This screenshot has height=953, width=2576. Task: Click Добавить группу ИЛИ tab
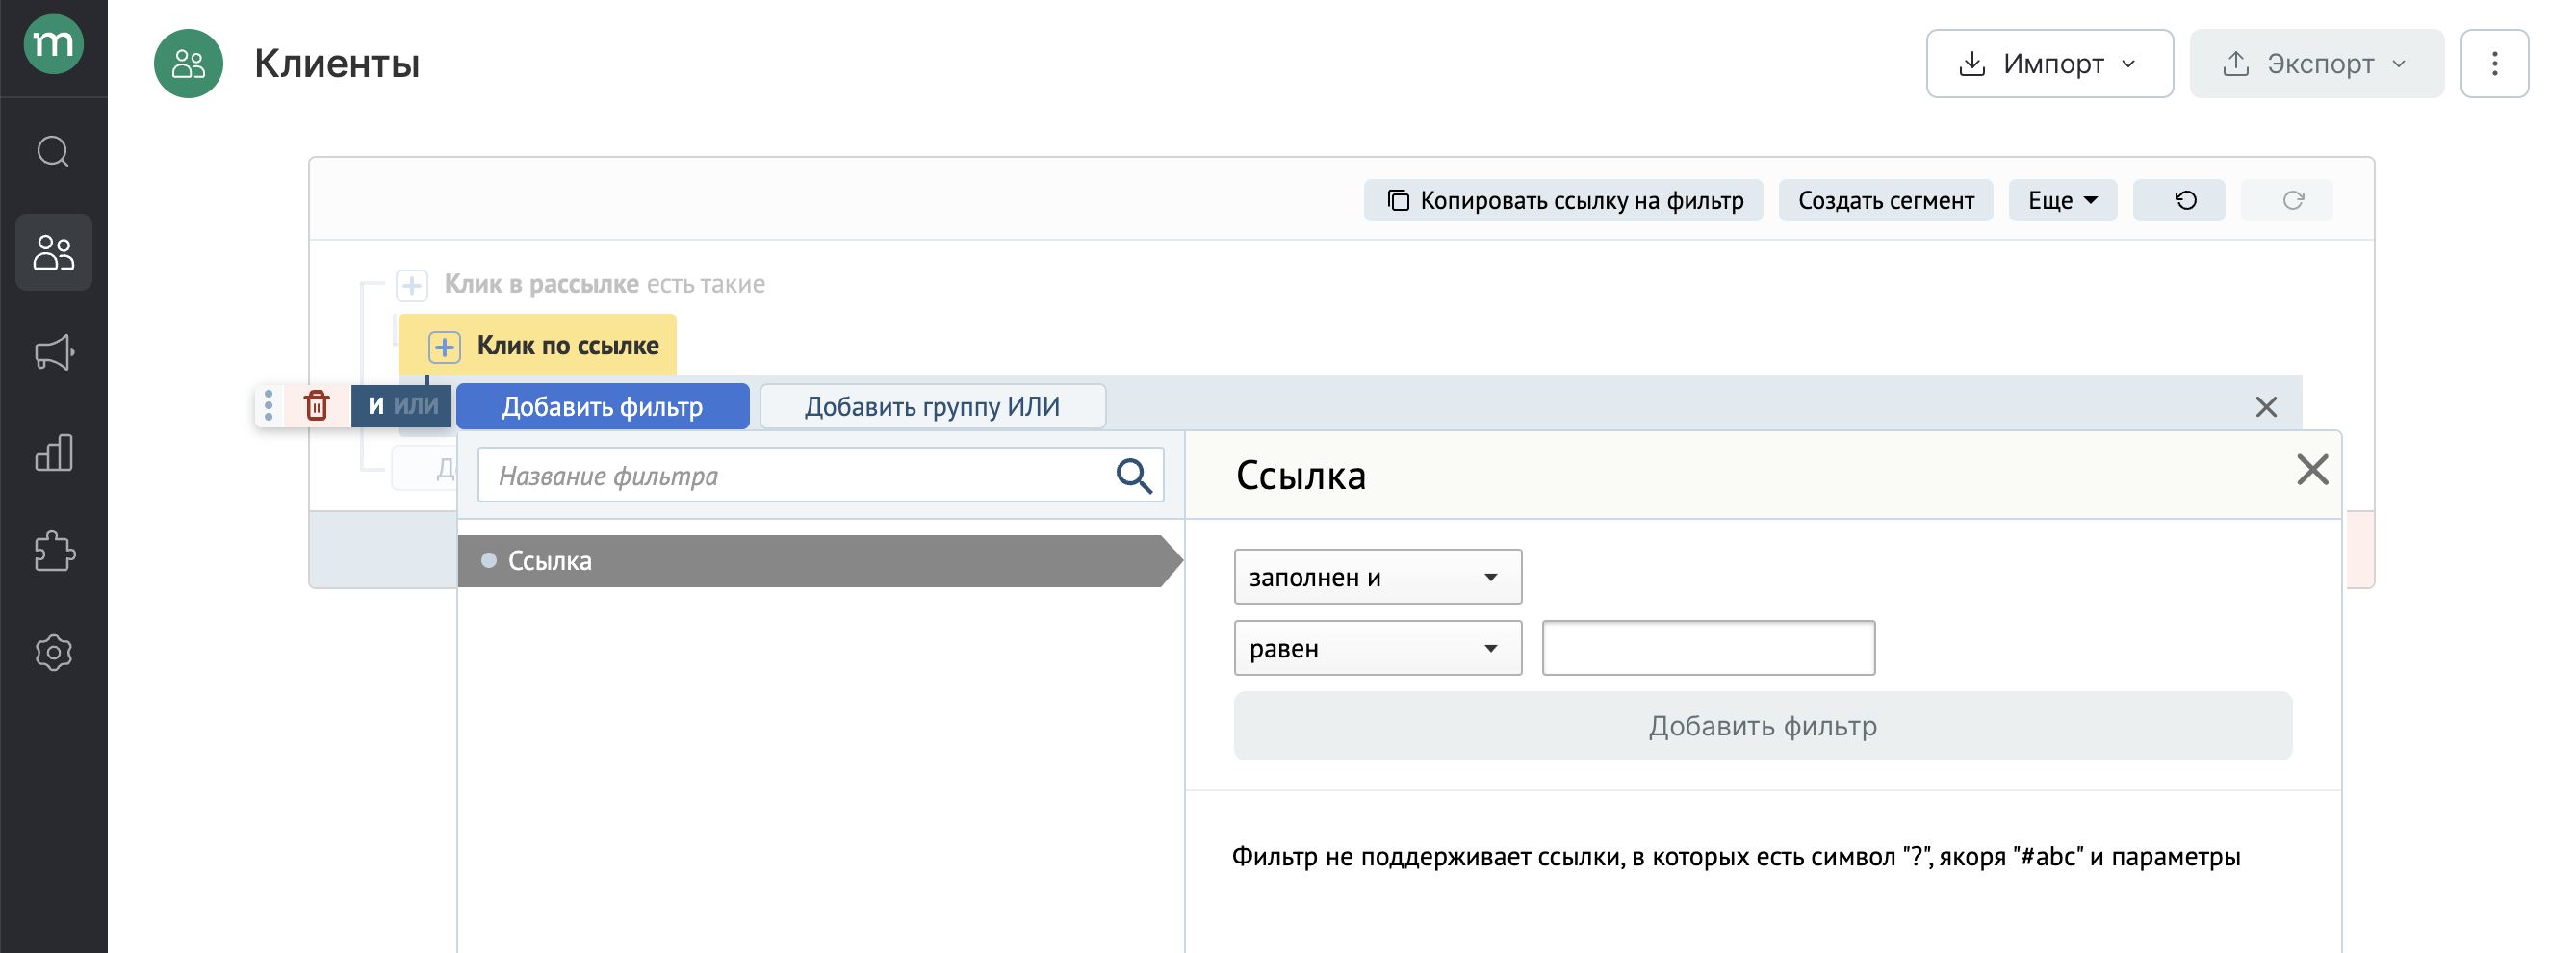click(x=932, y=407)
